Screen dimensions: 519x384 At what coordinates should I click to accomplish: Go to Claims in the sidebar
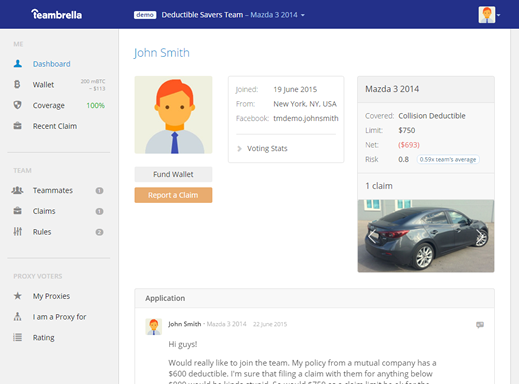(44, 211)
